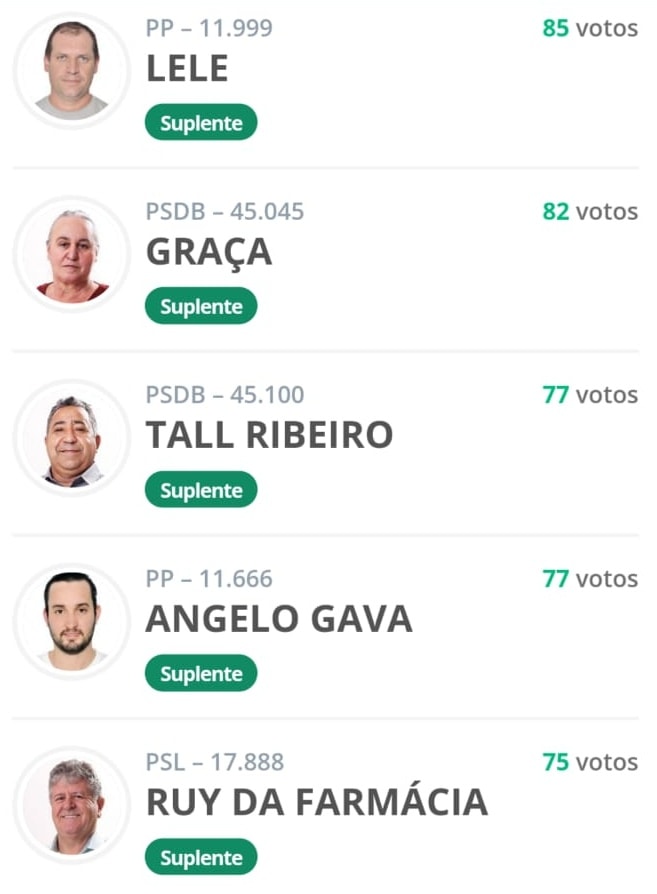Screen dimensions: 657x894
Task: Click the 85 votos count
Action: point(590,28)
